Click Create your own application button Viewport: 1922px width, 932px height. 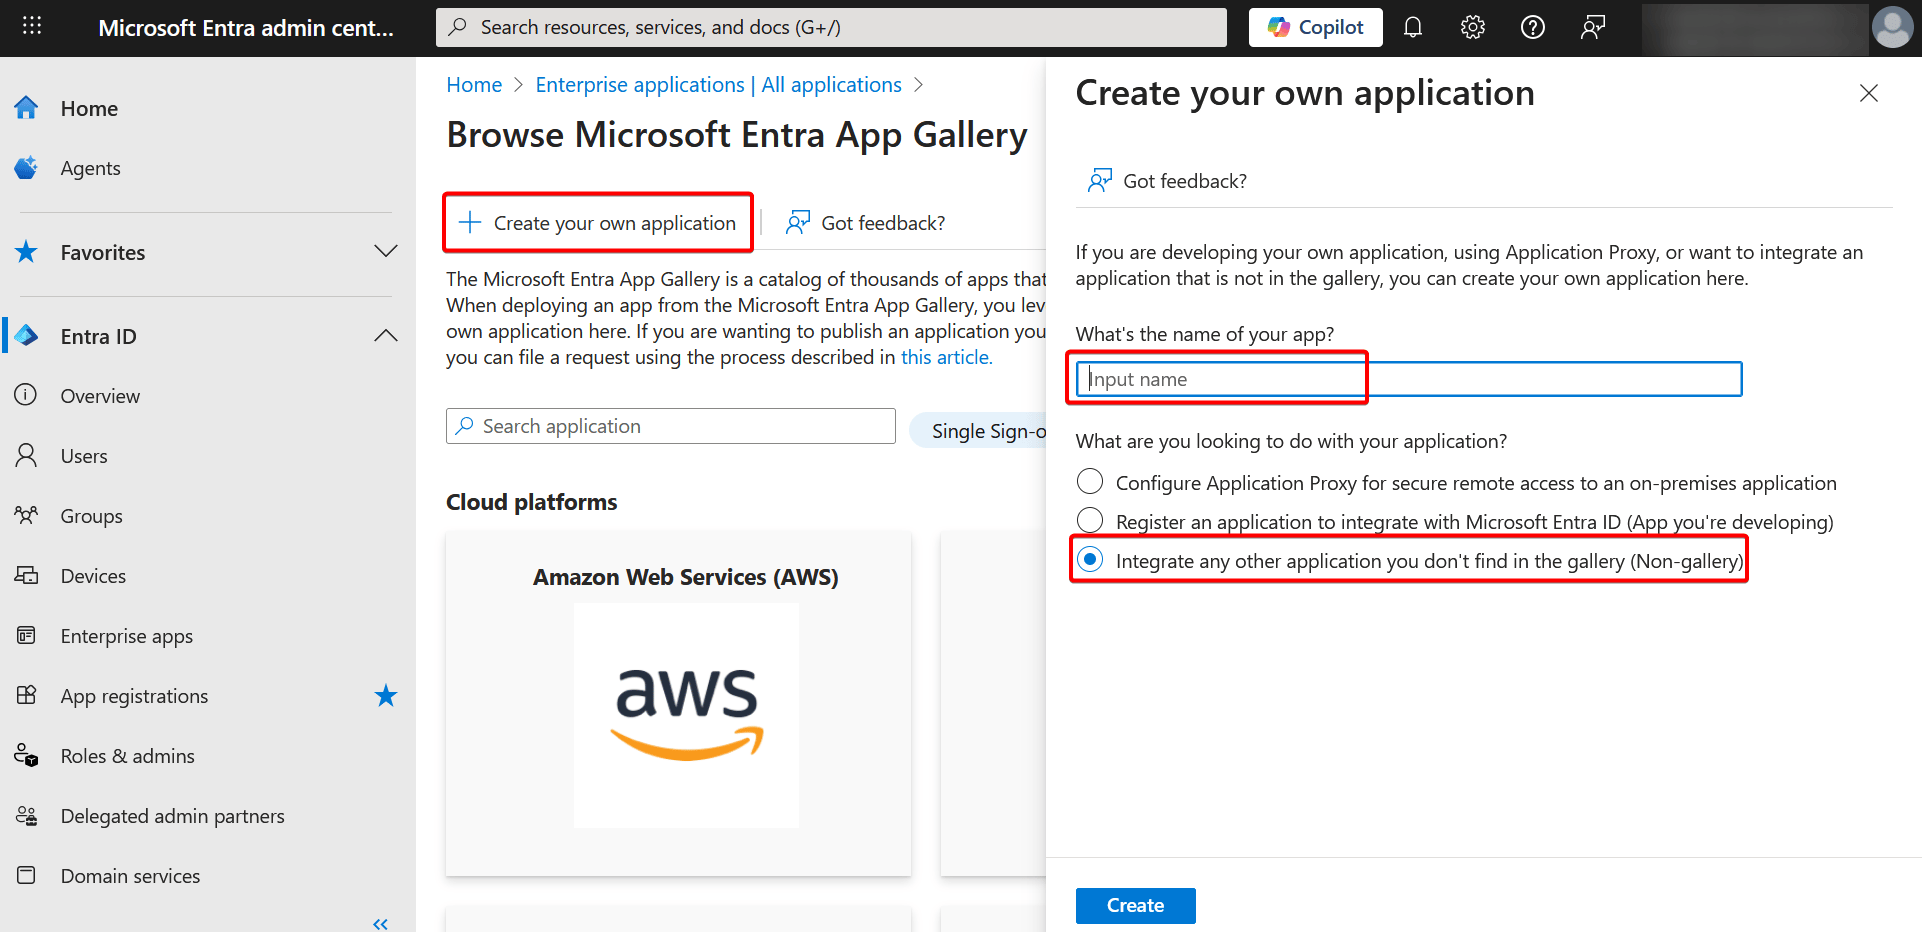click(x=598, y=223)
